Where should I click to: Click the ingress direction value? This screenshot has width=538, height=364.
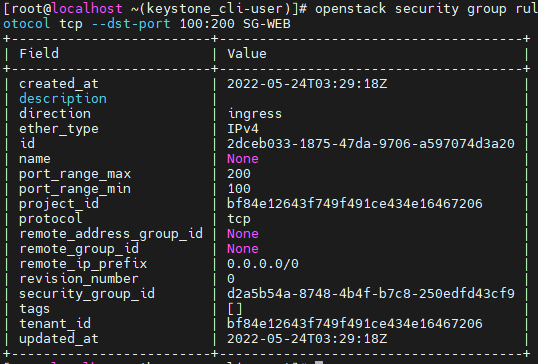click(255, 114)
